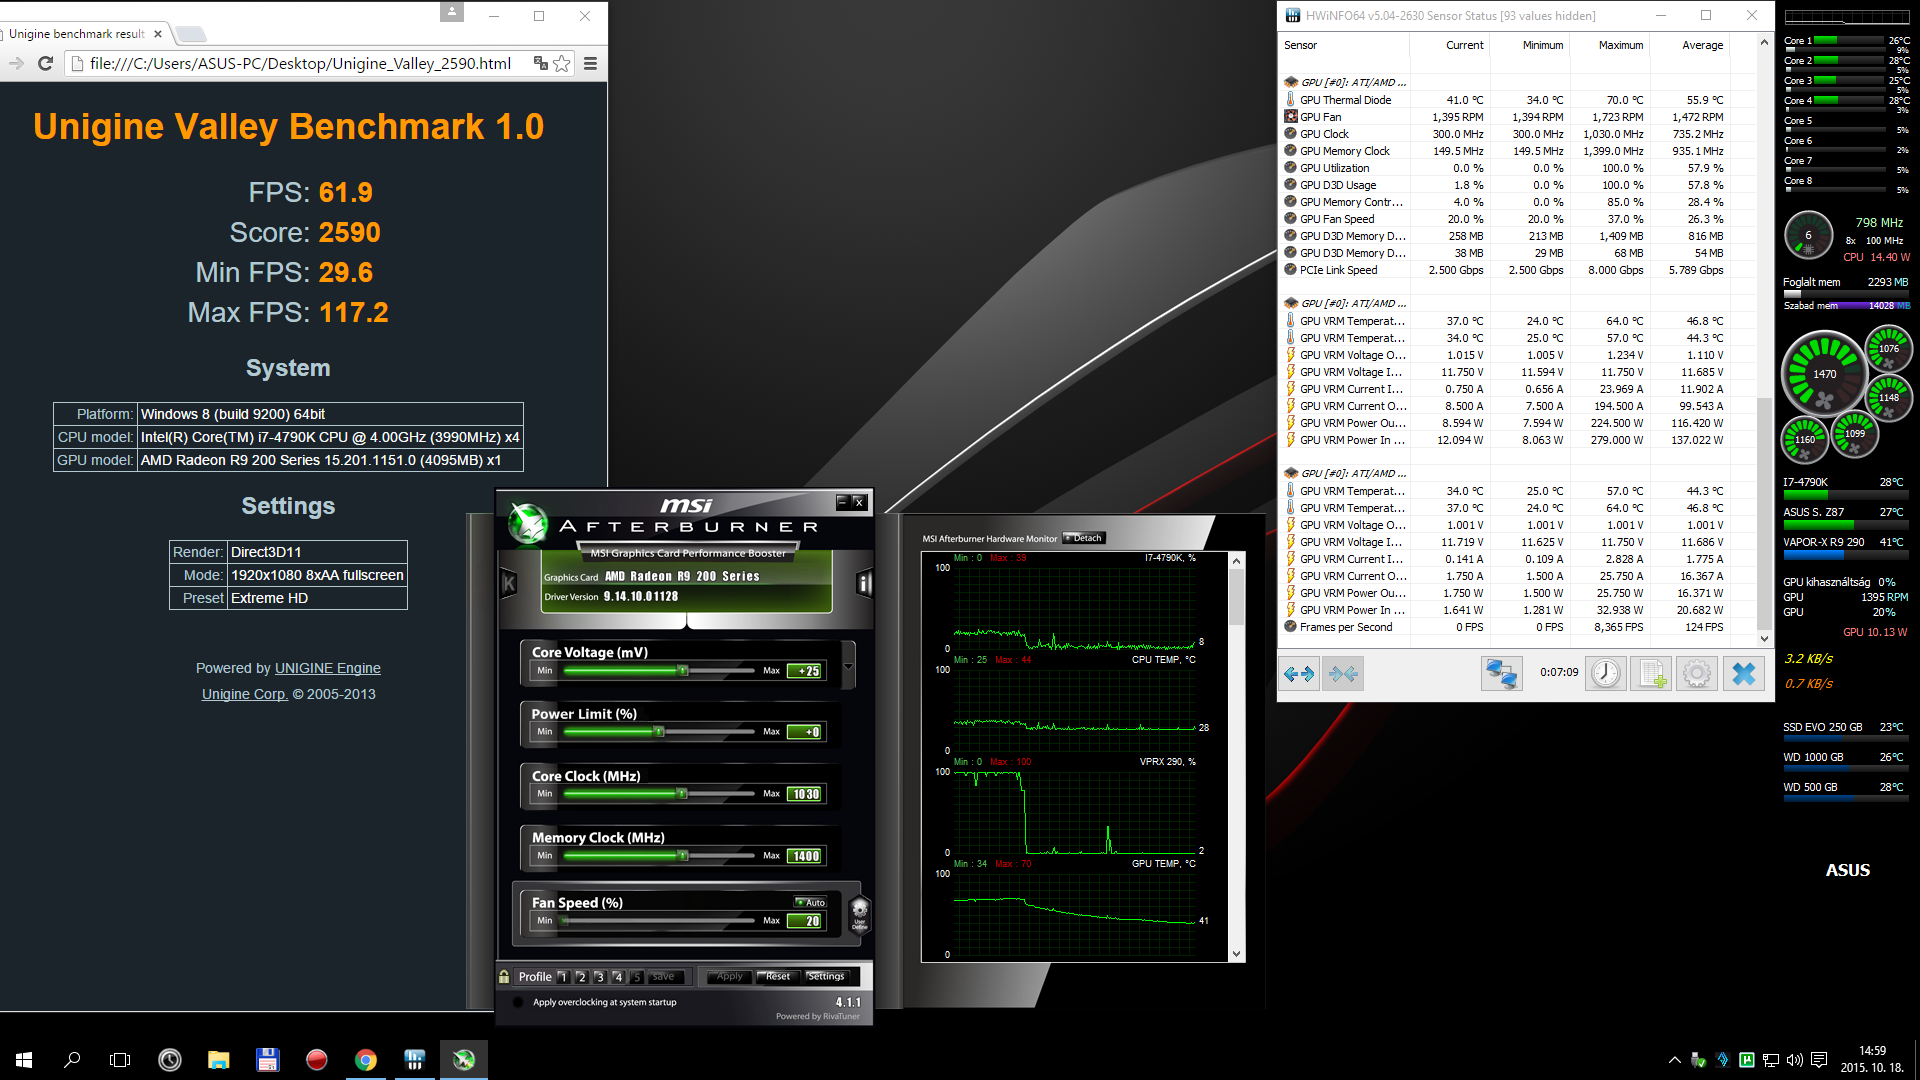The height and width of the screenshot is (1080, 1920).
Task: Click HWiNFO sensor list scroll down arrow
Action: click(x=1765, y=638)
